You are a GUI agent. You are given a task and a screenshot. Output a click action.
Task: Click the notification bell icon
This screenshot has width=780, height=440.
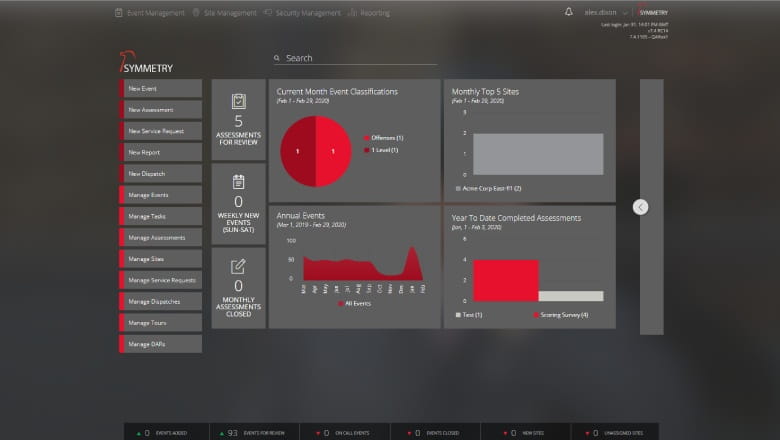tap(569, 13)
